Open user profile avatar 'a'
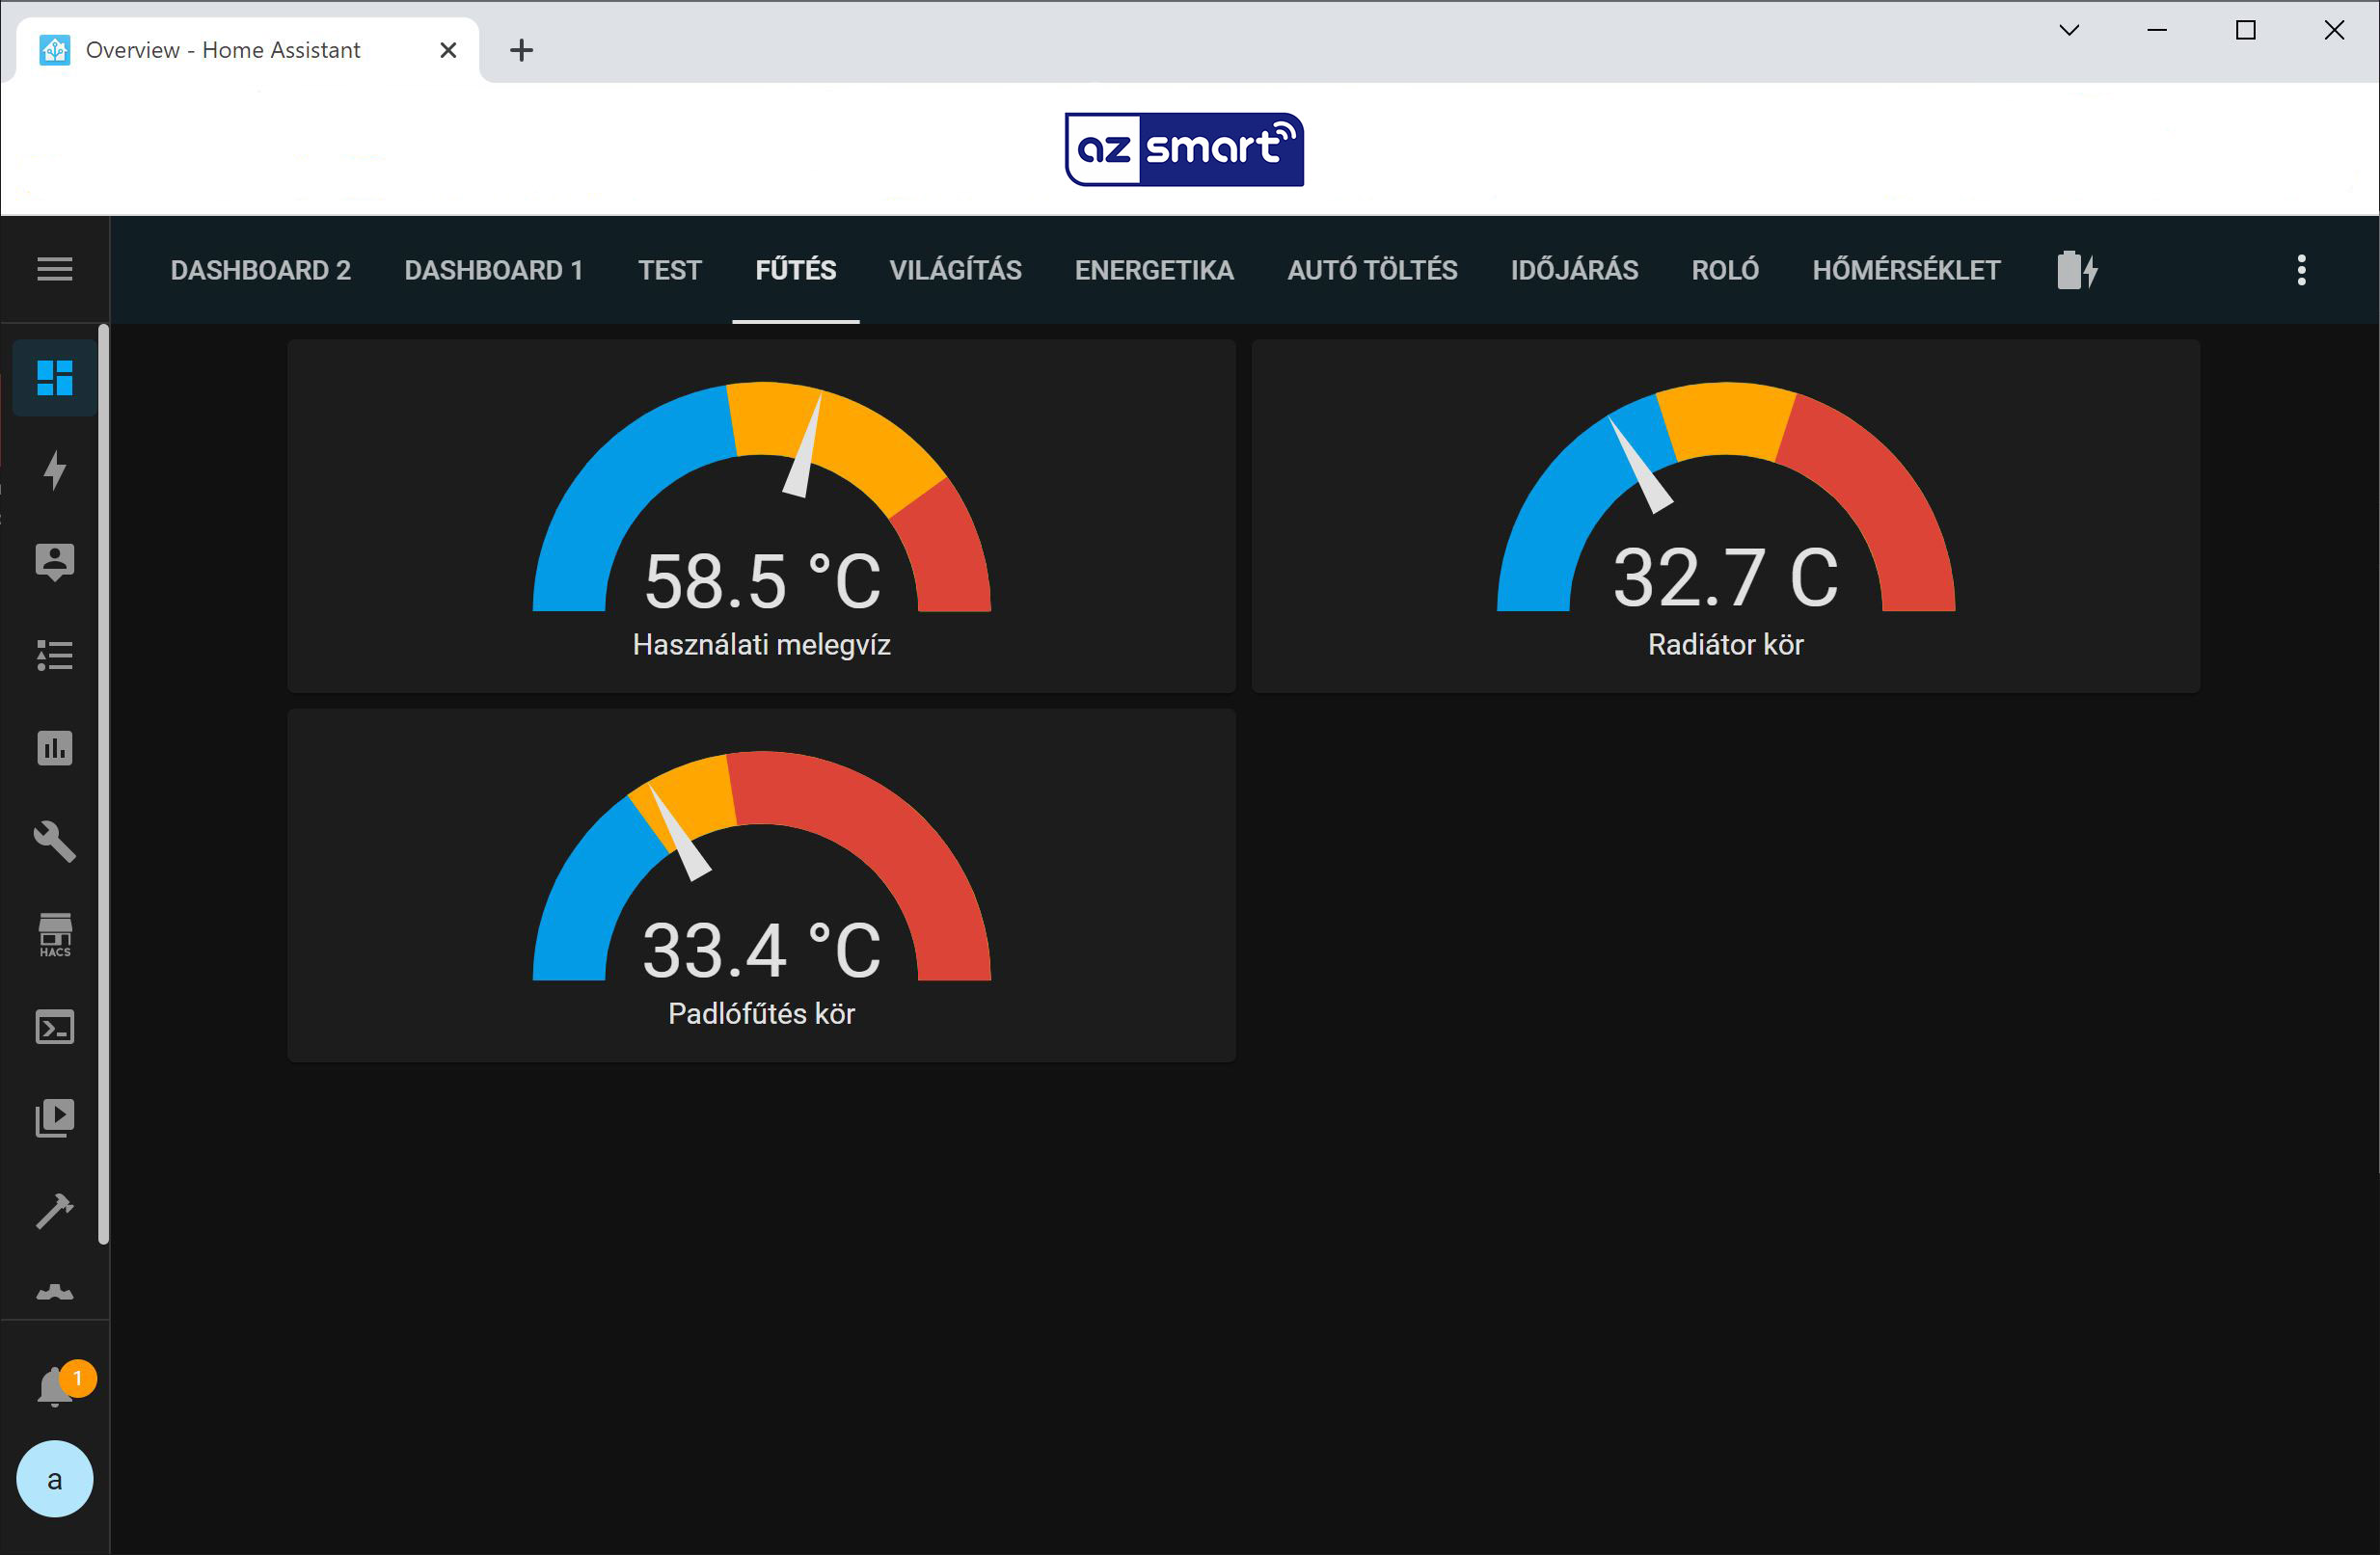Viewport: 2380px width, 1555px height. (55, 1479)
